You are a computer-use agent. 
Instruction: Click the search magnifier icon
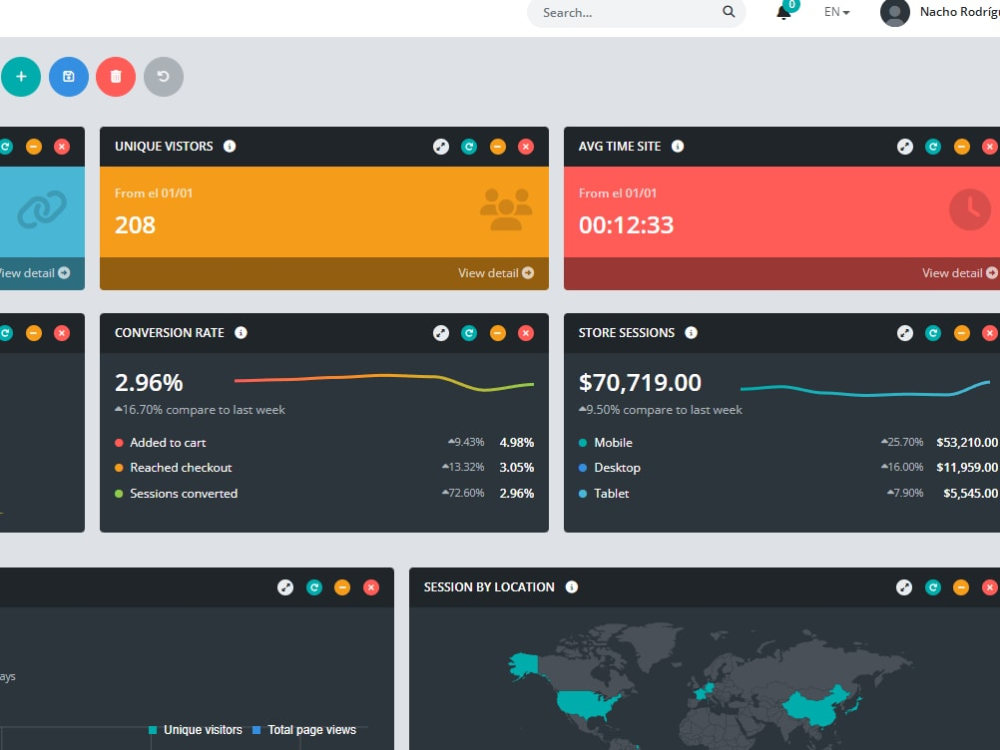click(x=728, y=11)
